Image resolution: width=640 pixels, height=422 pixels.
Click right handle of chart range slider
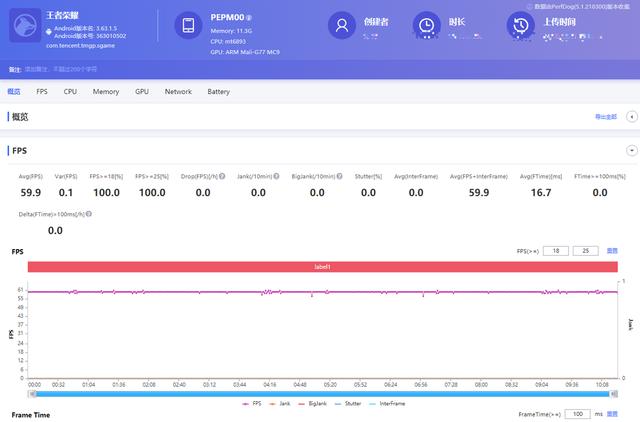(x=613, y=394)
